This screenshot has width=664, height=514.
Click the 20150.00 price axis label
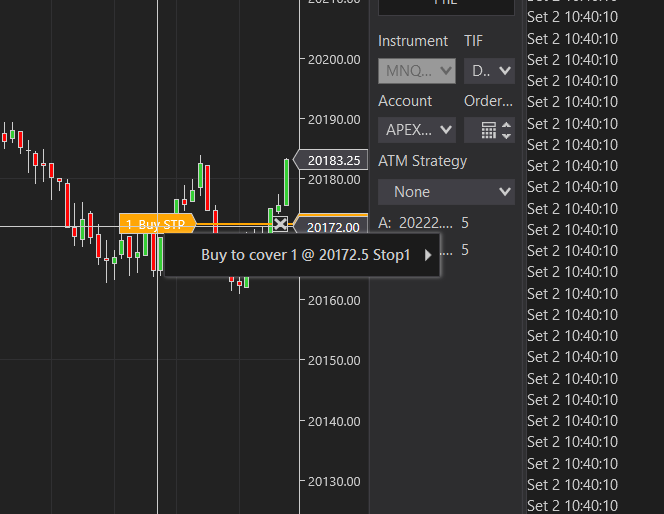pos(334,361)
